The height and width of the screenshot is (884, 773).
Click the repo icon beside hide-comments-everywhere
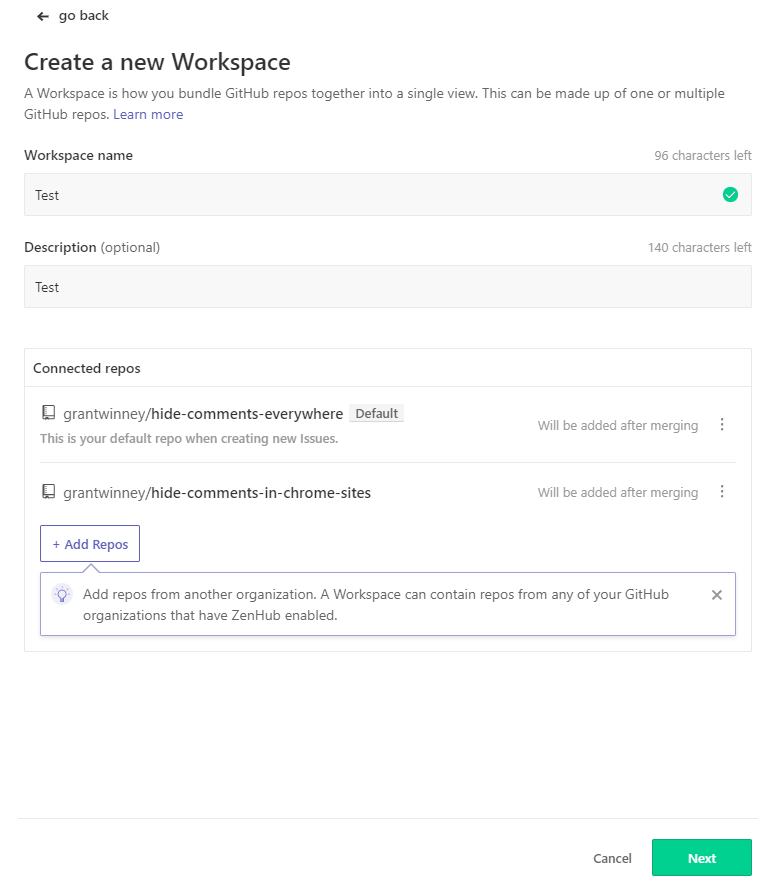click(x=48, y=413)
